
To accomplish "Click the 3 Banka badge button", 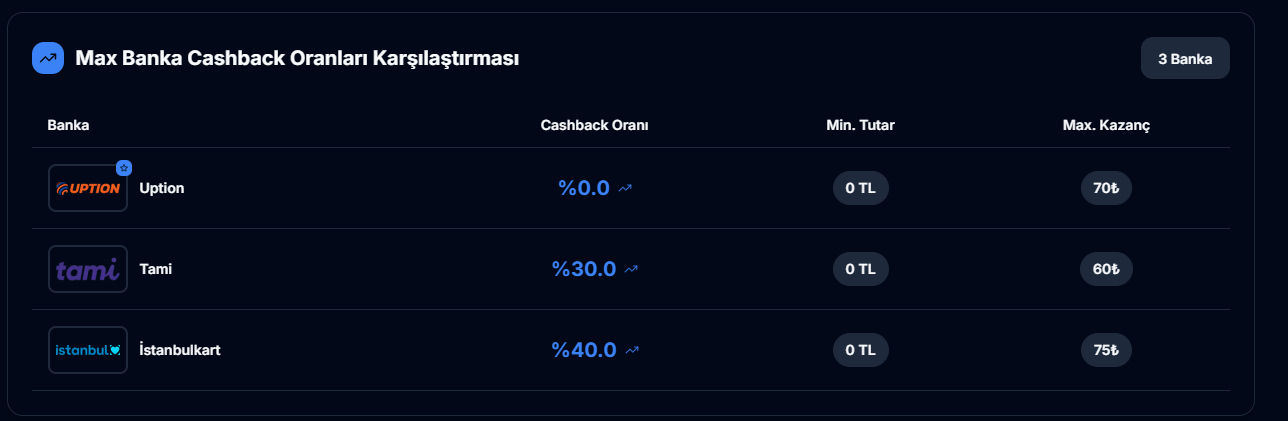I will tap(1185, 59).
